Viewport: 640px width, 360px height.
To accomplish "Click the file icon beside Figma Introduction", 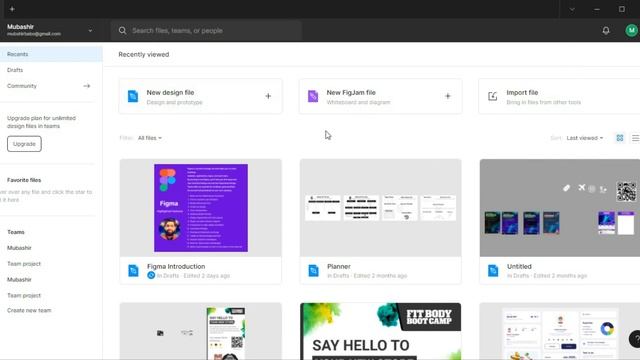I will 133,271.
